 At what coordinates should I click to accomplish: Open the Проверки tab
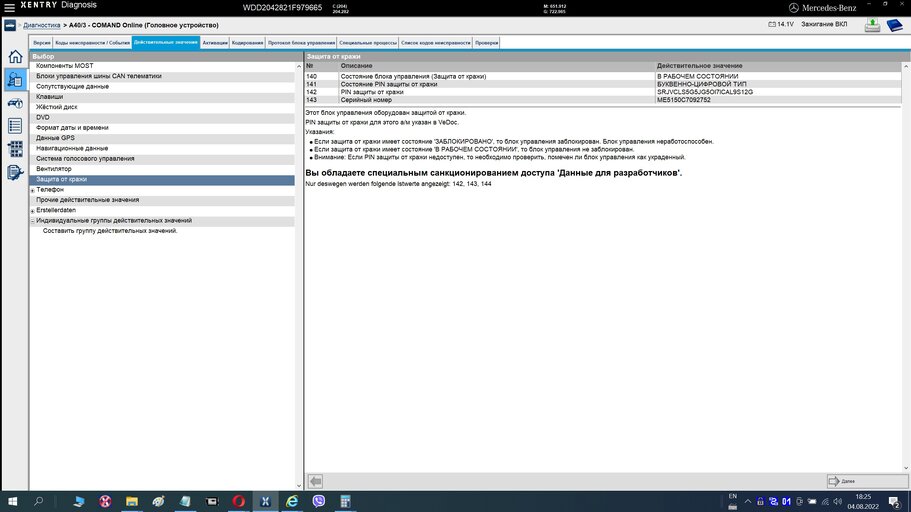click(x=486, y=42)
